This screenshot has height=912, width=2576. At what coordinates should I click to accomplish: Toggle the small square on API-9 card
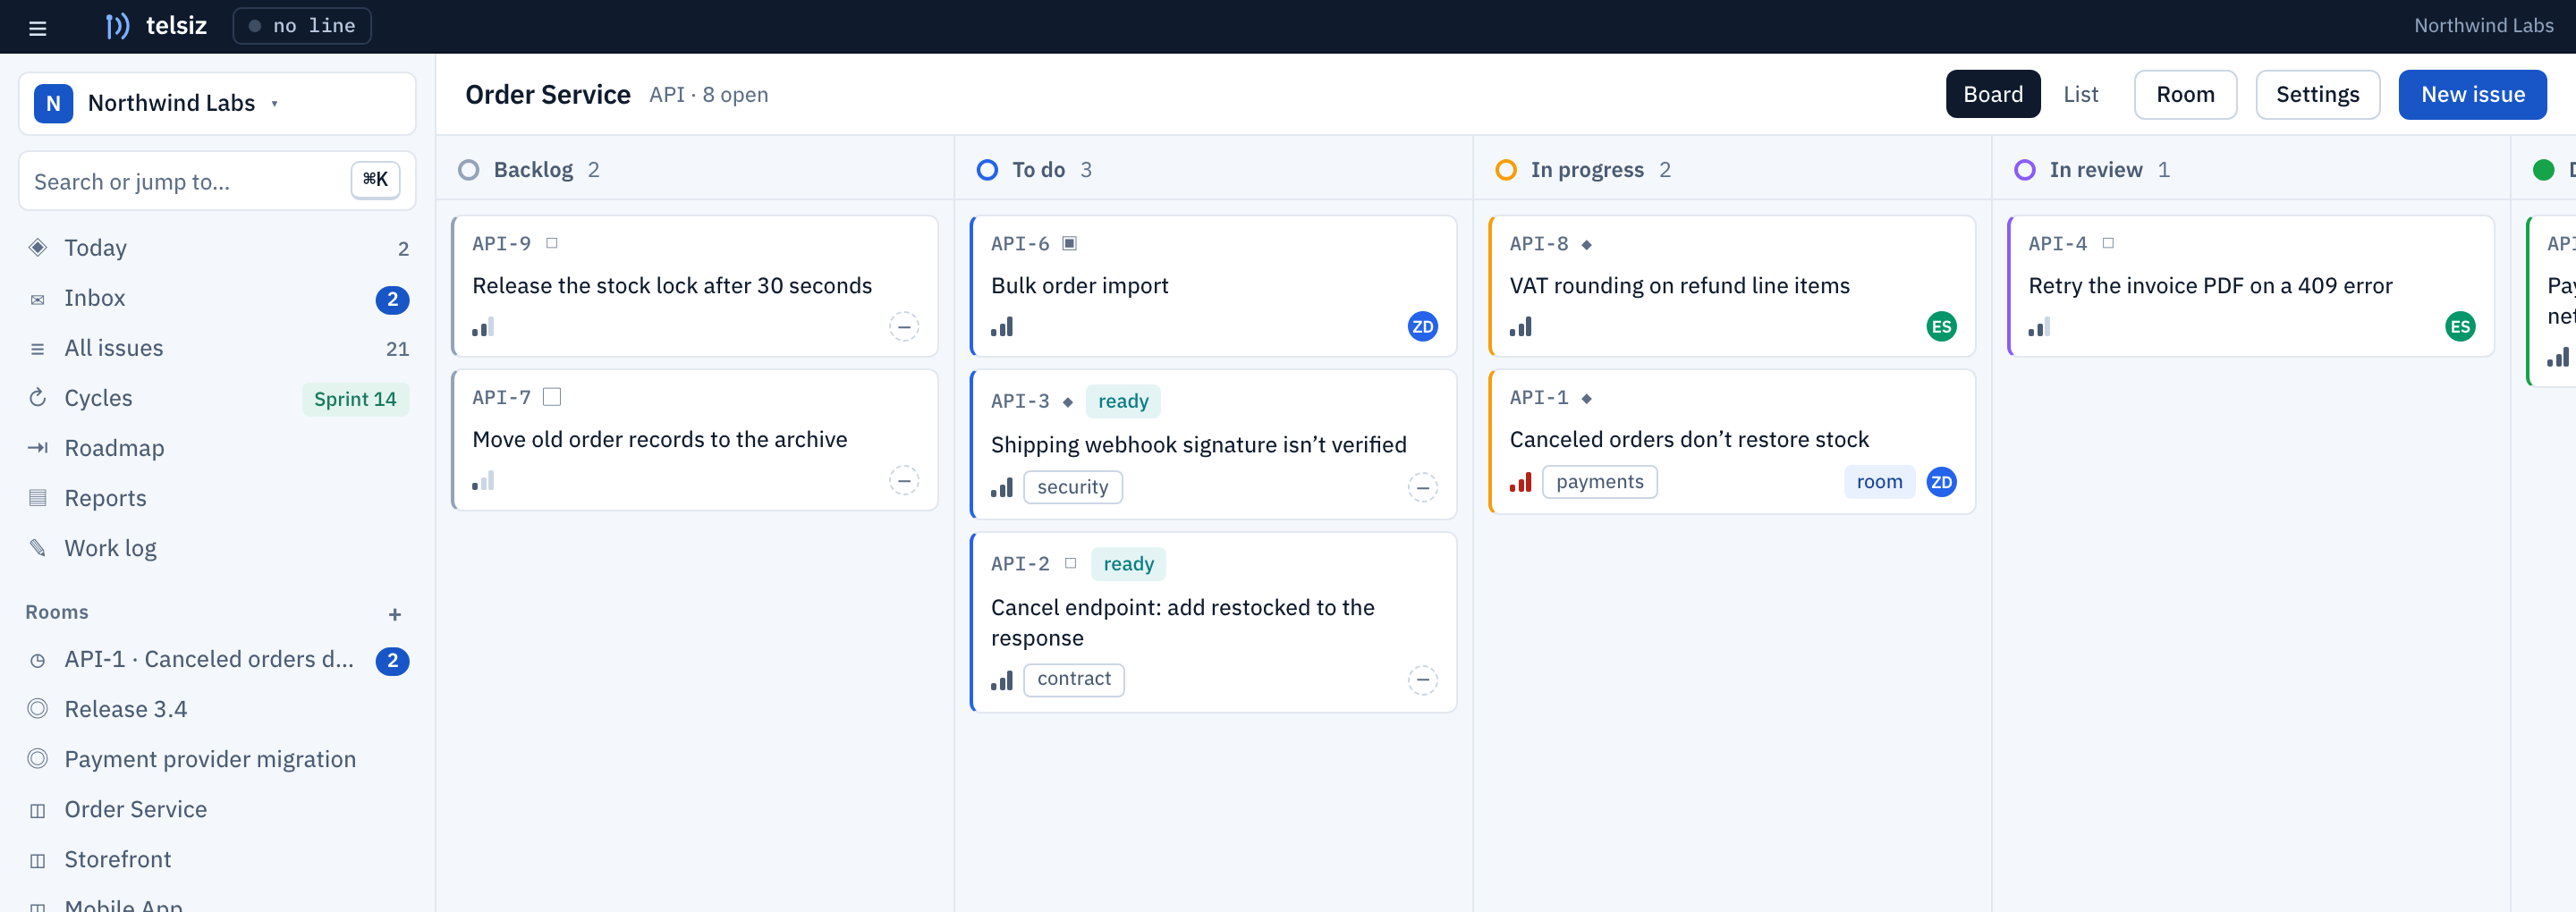coord(552,243)
